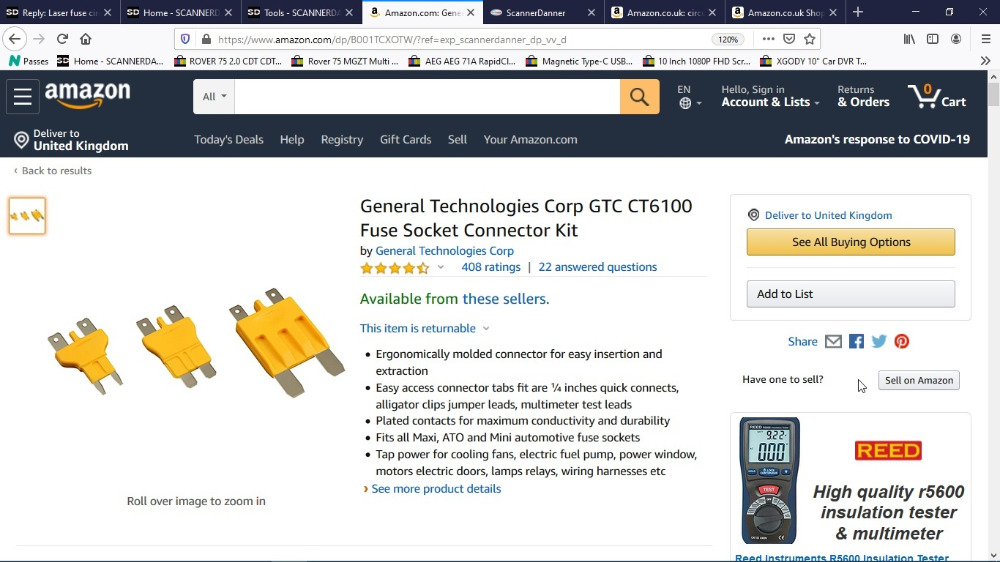Open the Amazon cart icon

[x=936, y=97]
